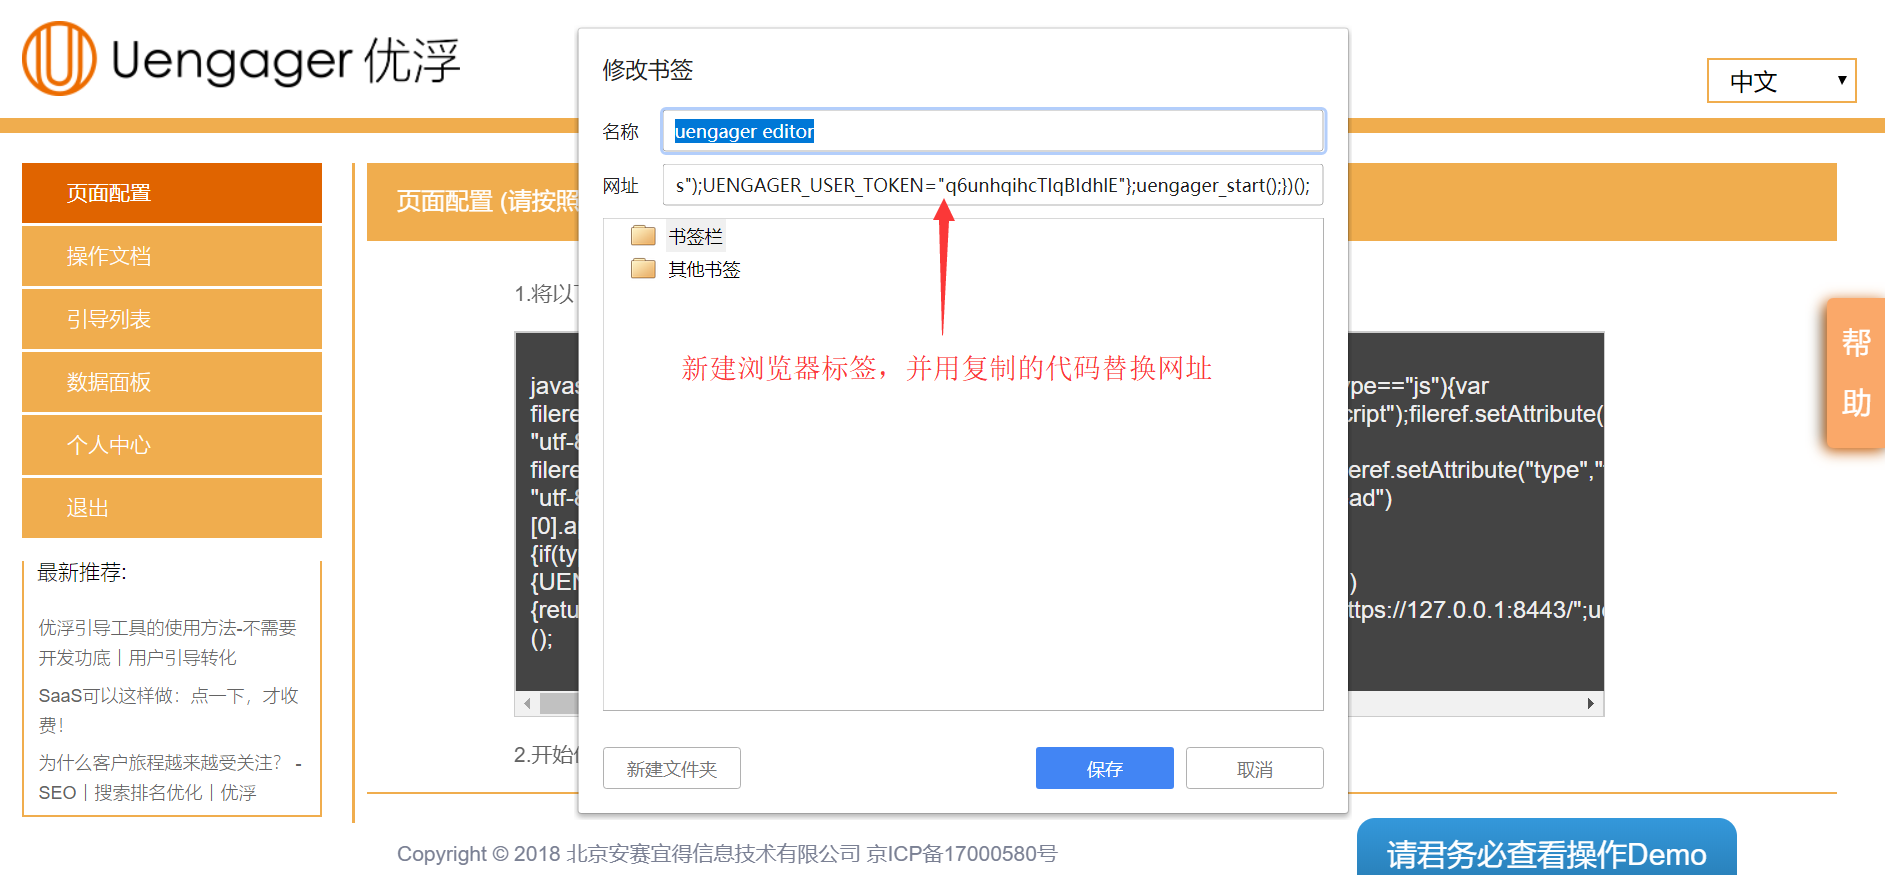Click the Uengager orange logo icon
Viewport: 1885px width, 875px height.
click(59, 59)
